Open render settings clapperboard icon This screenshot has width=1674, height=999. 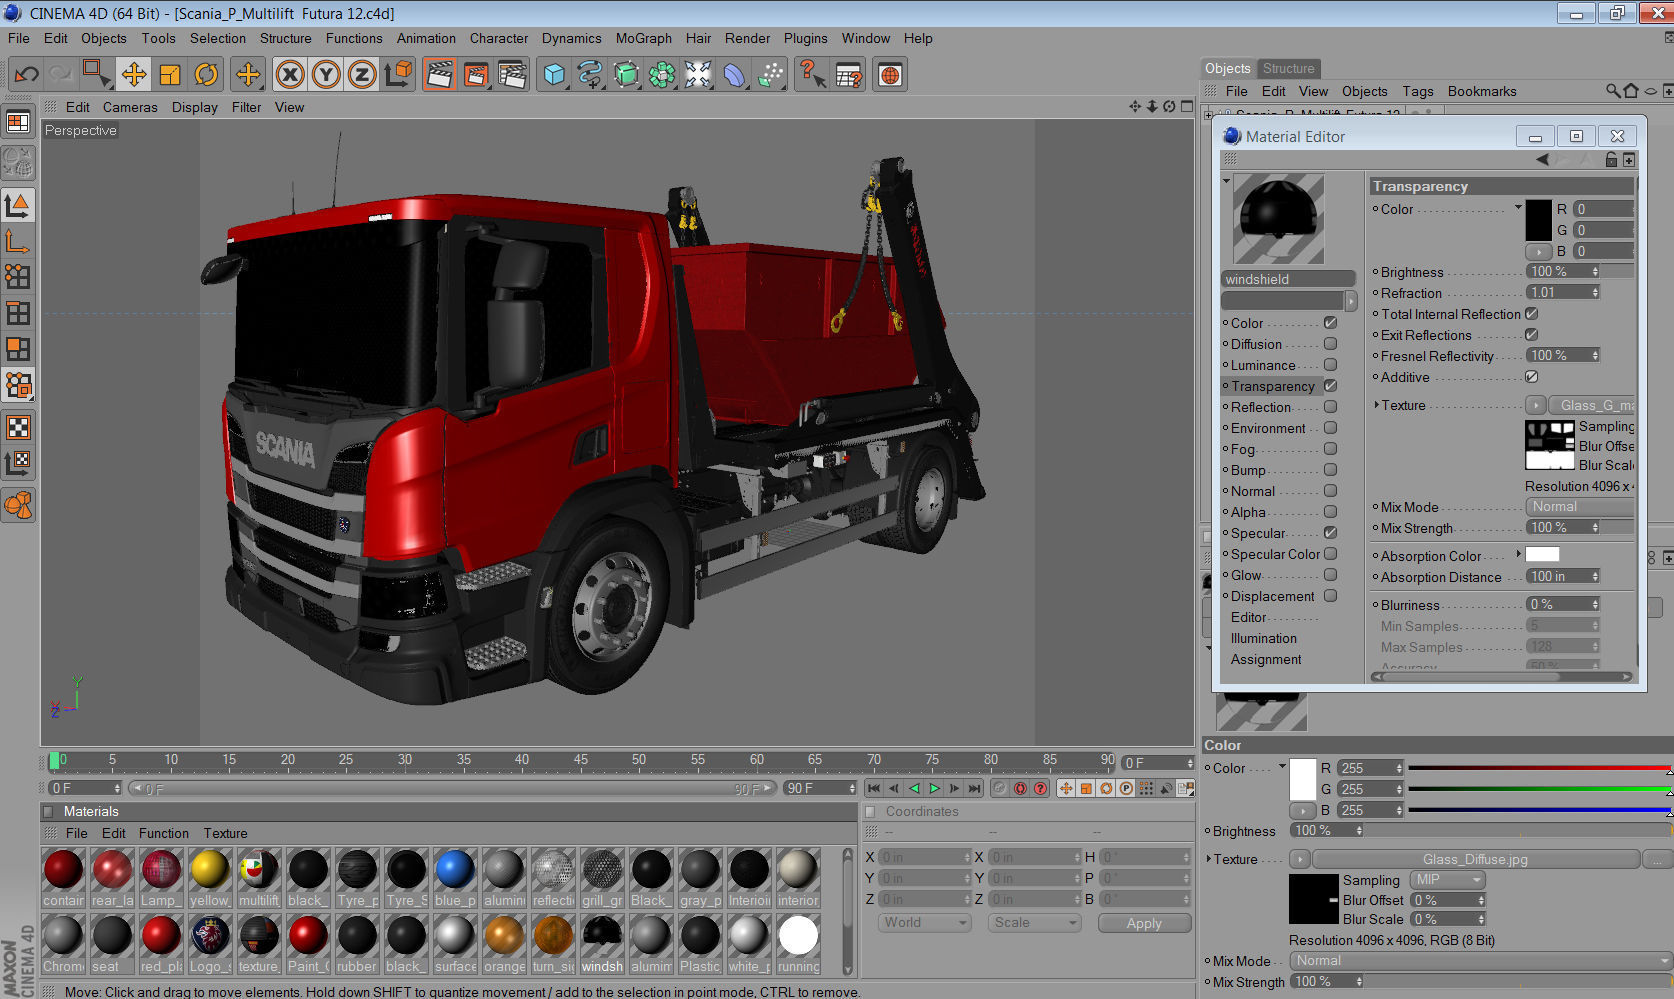512,74
